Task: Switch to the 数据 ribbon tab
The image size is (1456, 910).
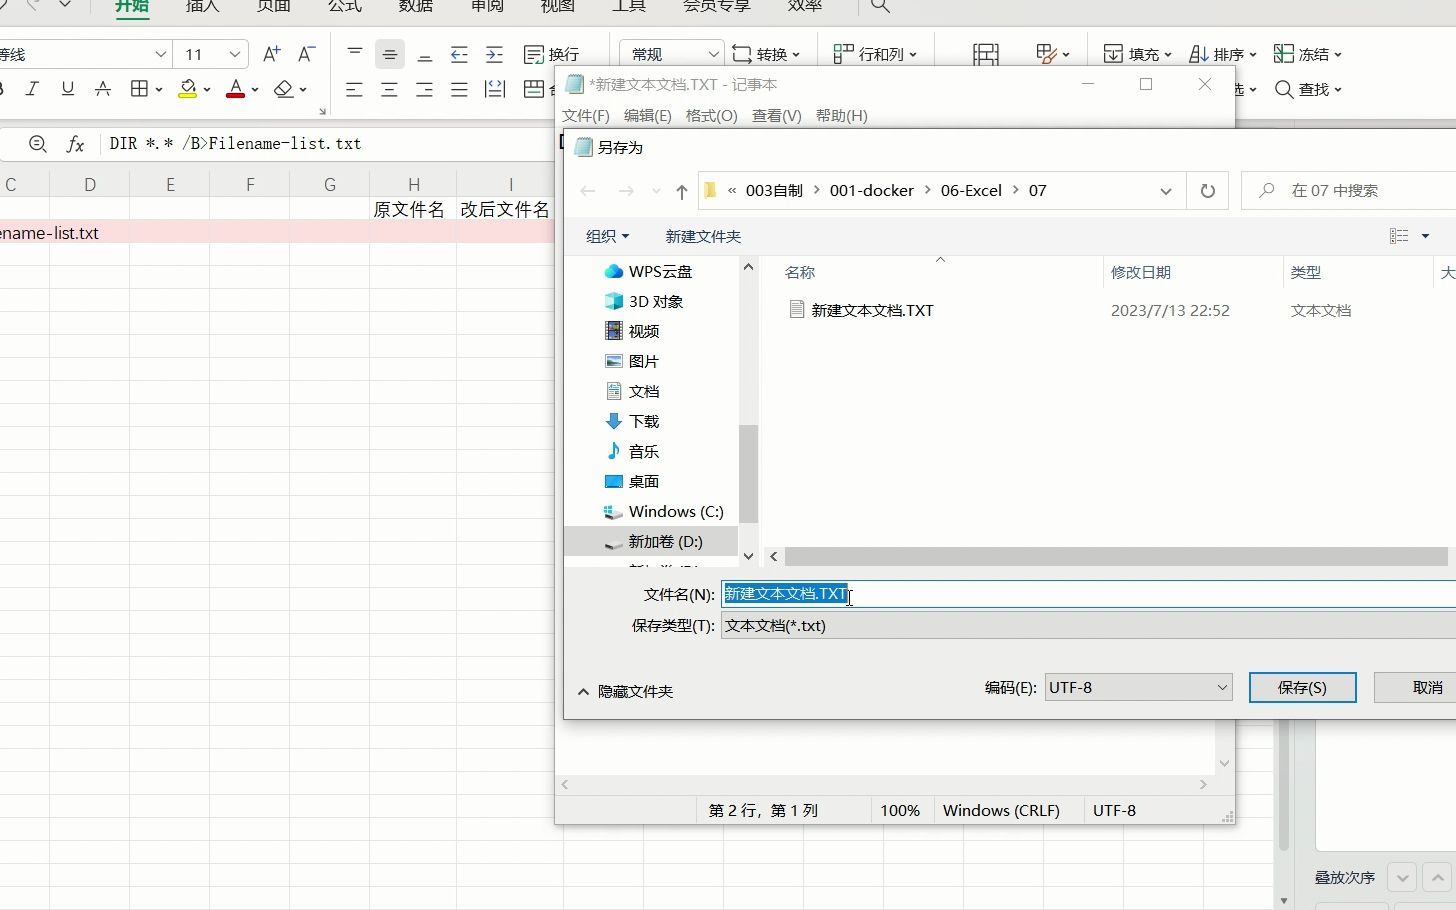Action: pos(416,6)
